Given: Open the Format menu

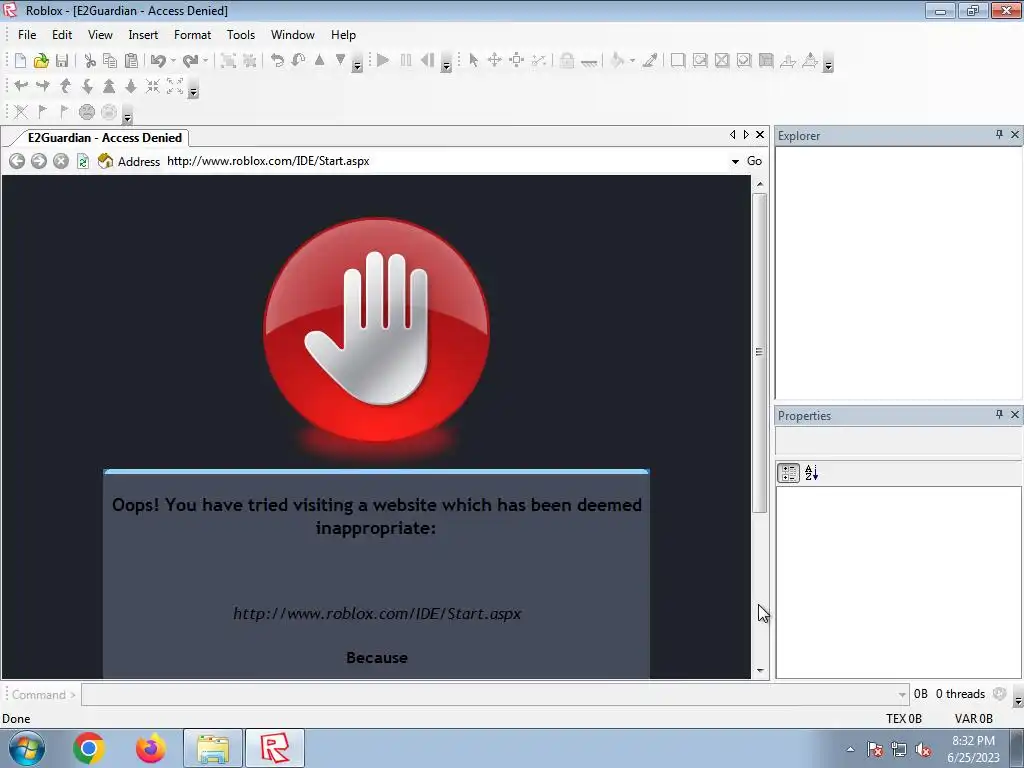Looking at the screenshot, I should (x=192, y=35).
